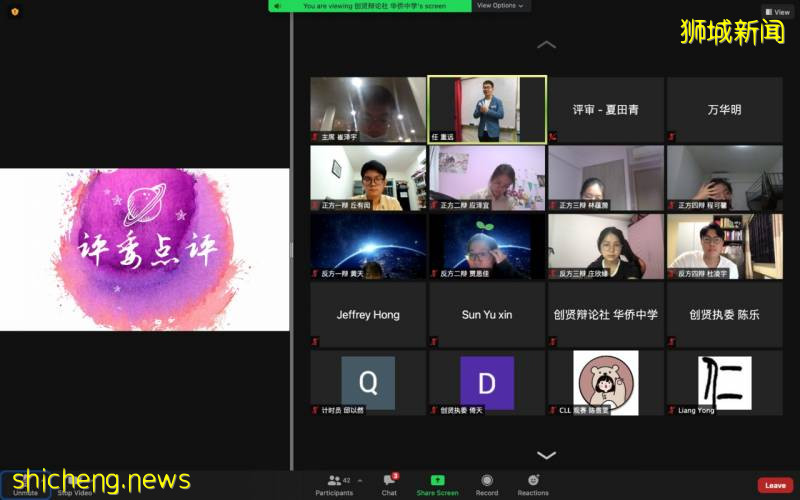Click muted mic icon on 创贤执委 陈乐 tile
This screenshot has height=500, width=800.
[671, 341]
